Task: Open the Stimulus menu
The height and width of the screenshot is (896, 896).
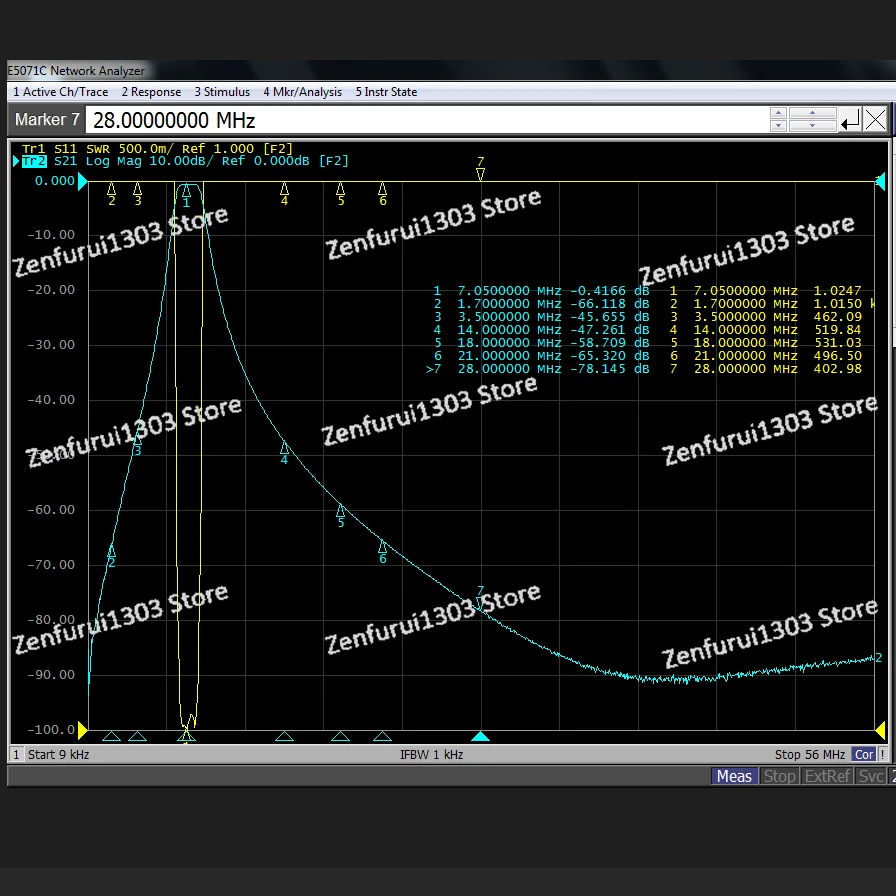Action: coord(222,92)
